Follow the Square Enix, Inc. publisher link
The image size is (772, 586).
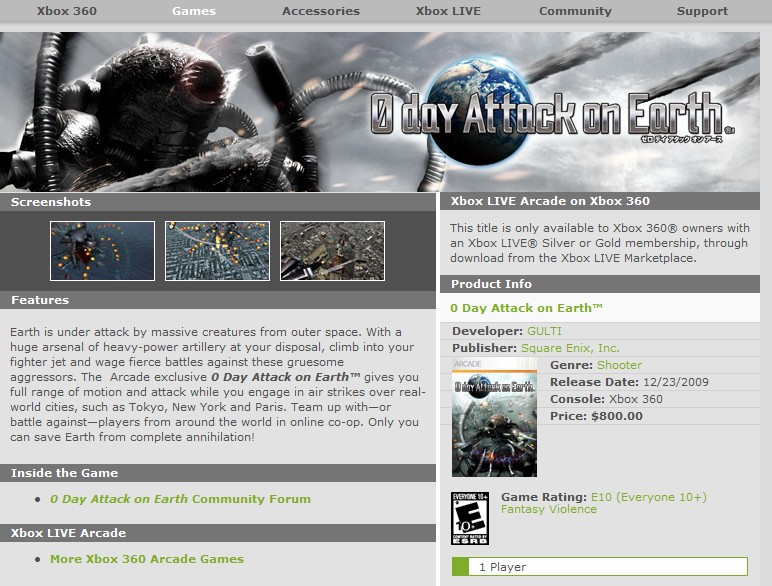coord(570,348)
